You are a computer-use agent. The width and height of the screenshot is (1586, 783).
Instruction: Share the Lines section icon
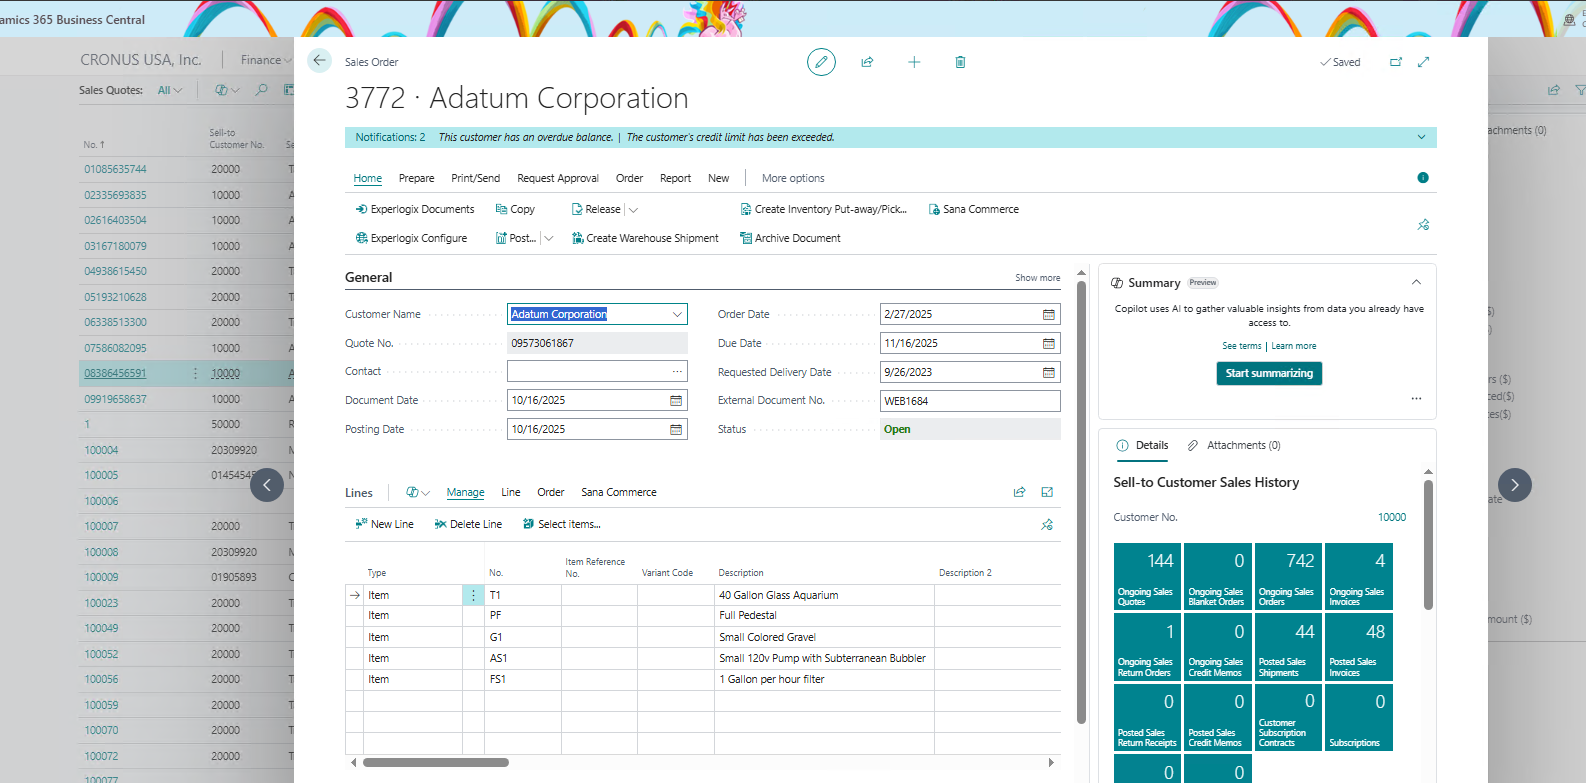(1019, 492)
